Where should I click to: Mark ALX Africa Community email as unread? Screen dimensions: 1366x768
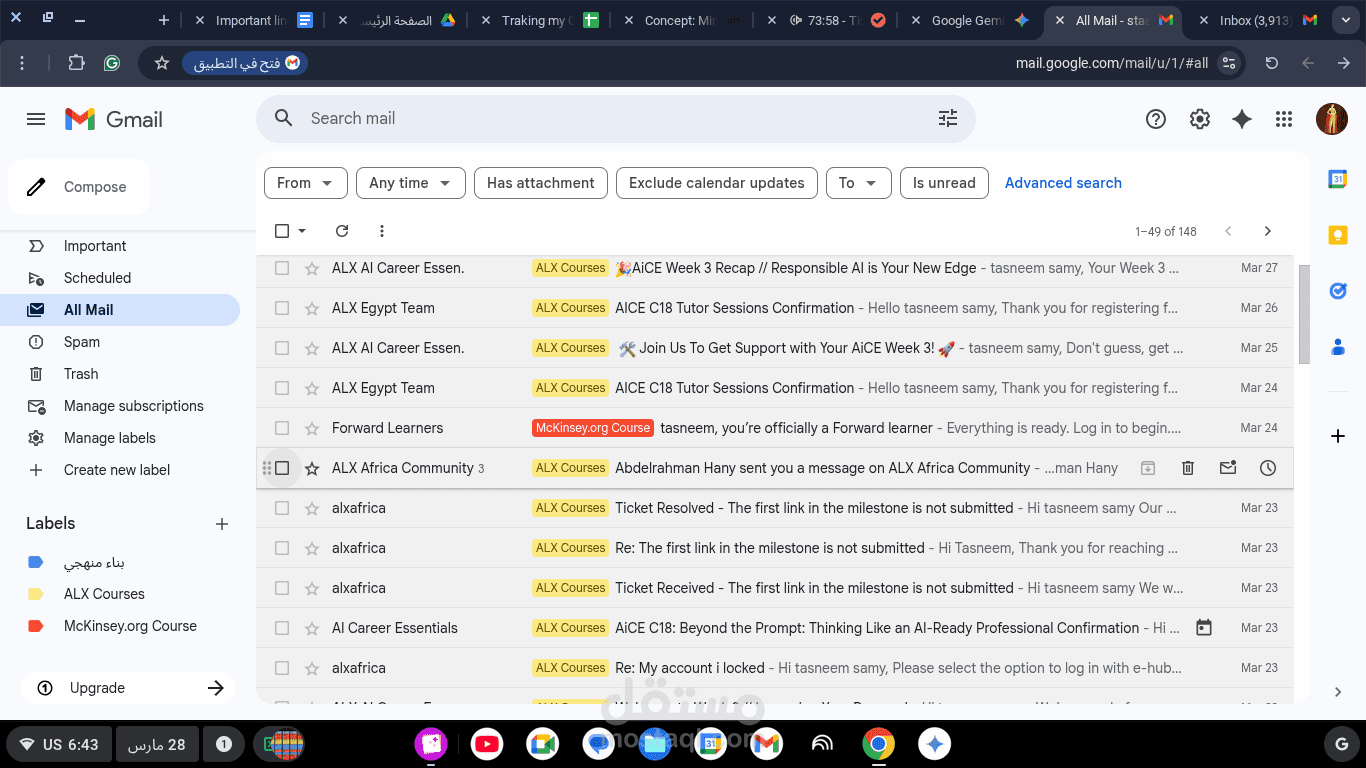click(x=1228, y=468)
